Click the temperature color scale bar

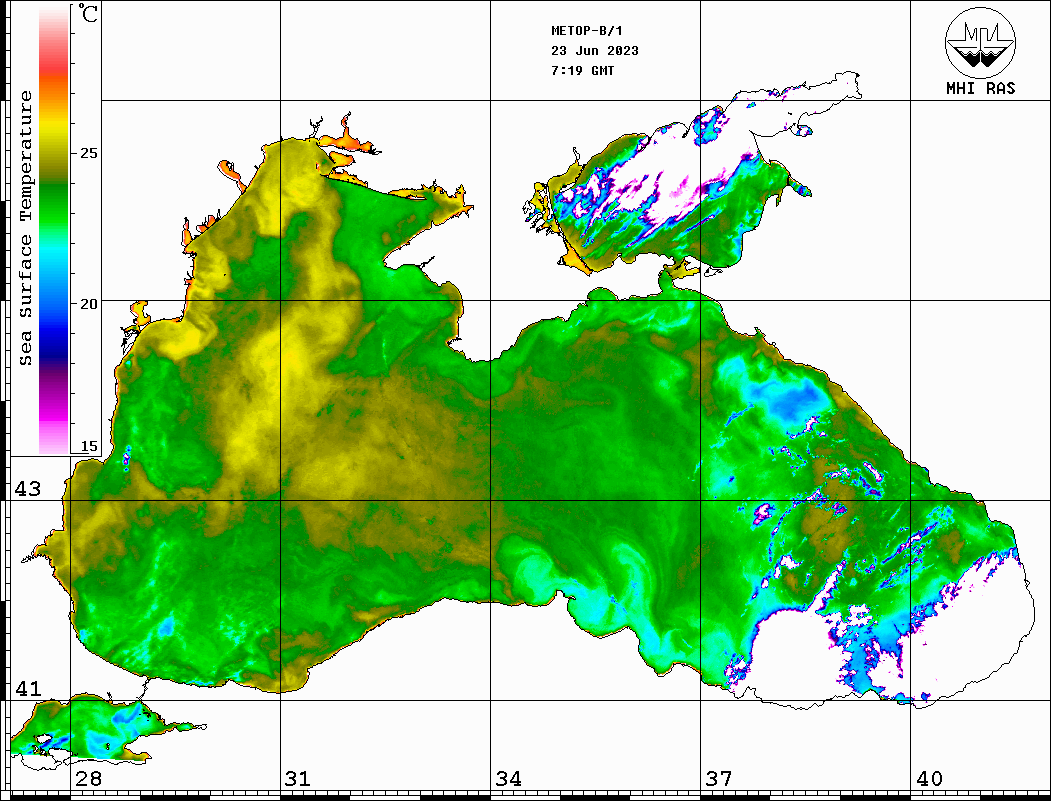click(54, 230)
